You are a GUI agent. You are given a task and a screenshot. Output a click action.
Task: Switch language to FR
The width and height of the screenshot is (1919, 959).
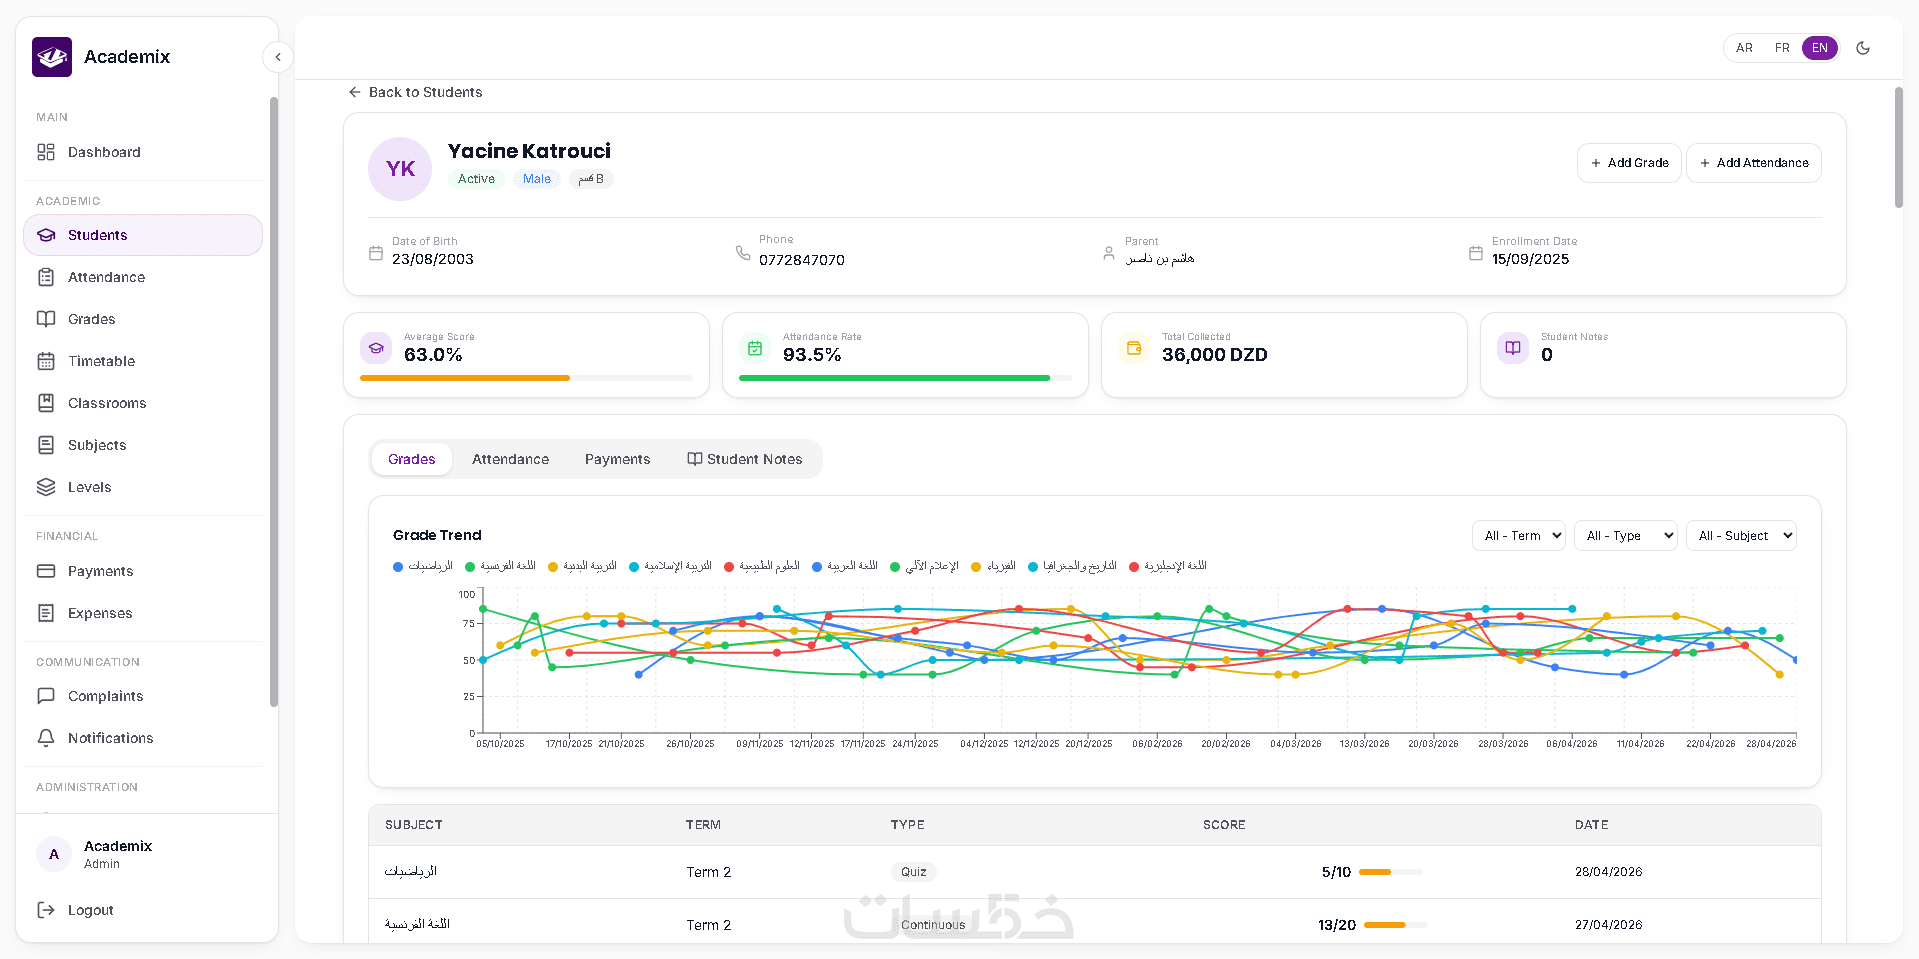coord(1782,48)
